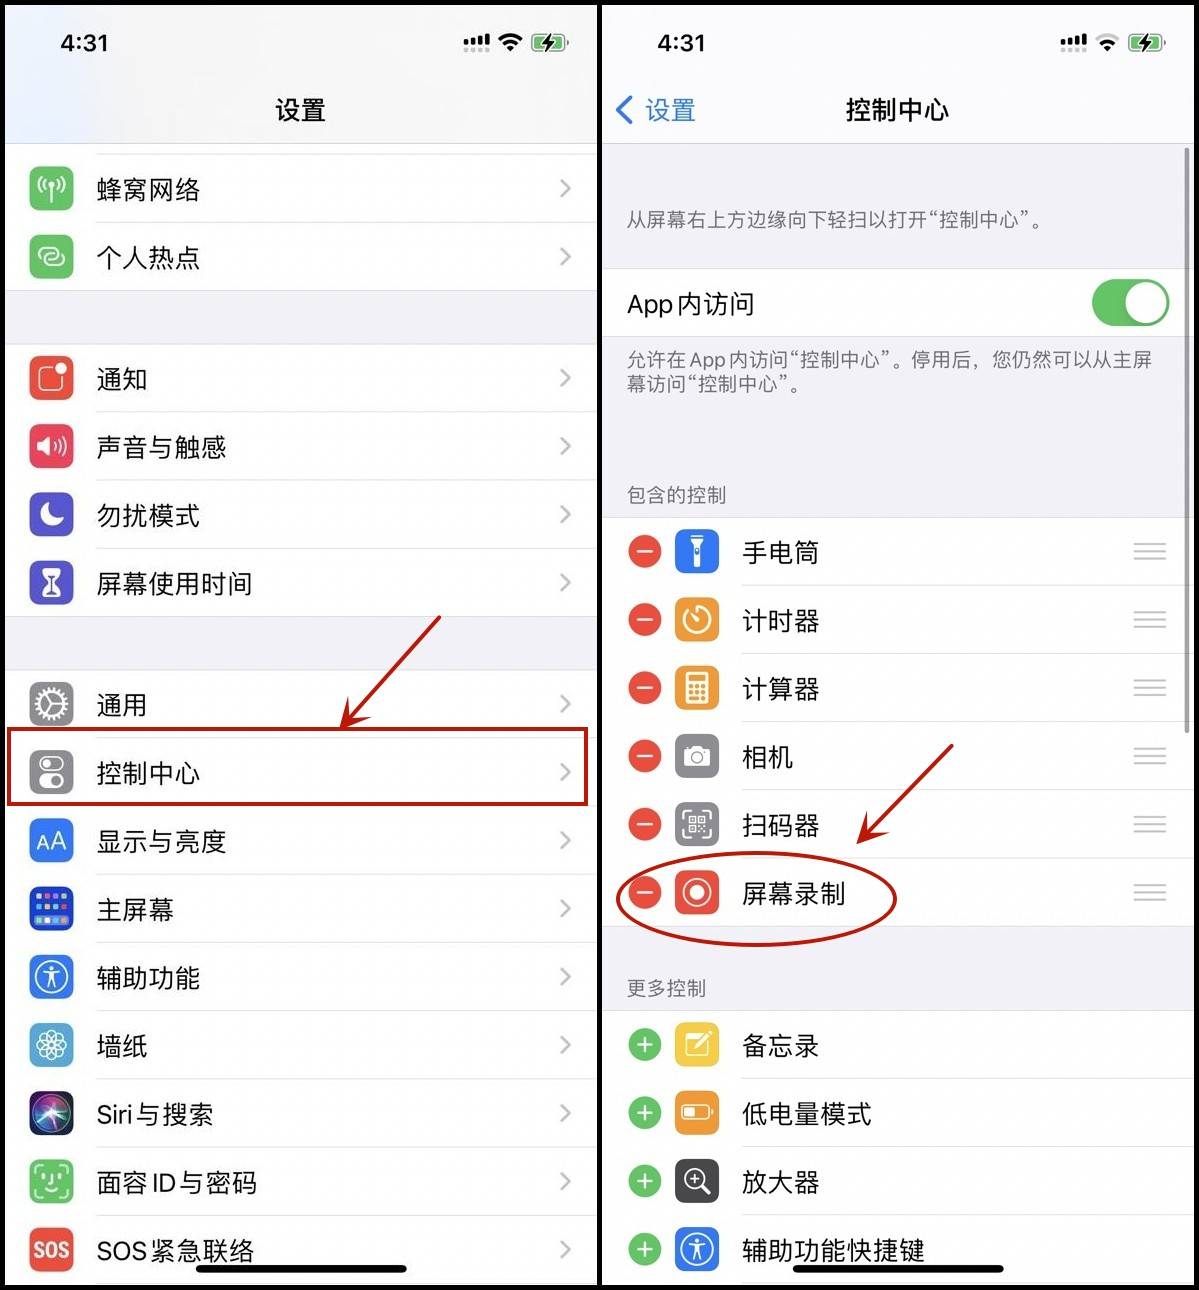This screenshot has width=1199, height=1290.
Task: Tap the 手电筒 flashlight icon
Action: 697,552
